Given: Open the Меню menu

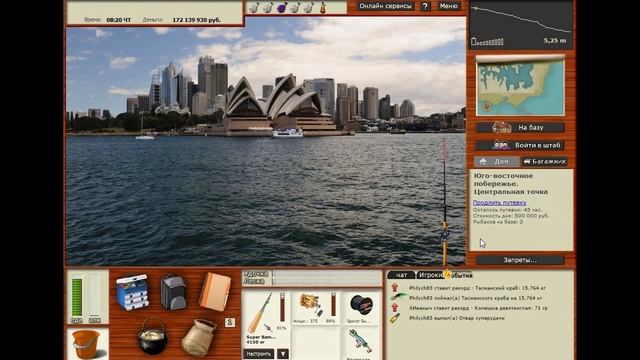Looking at the screenshot, I should tap(449, 6).
